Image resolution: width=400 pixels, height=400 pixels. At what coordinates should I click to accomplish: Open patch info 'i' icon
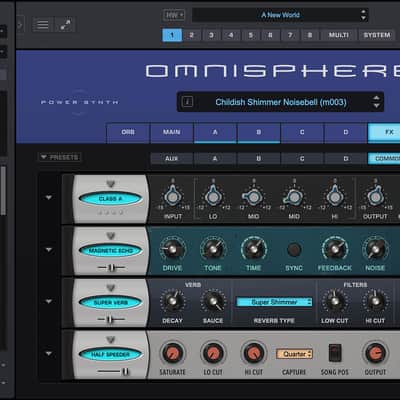coord(188,101)
